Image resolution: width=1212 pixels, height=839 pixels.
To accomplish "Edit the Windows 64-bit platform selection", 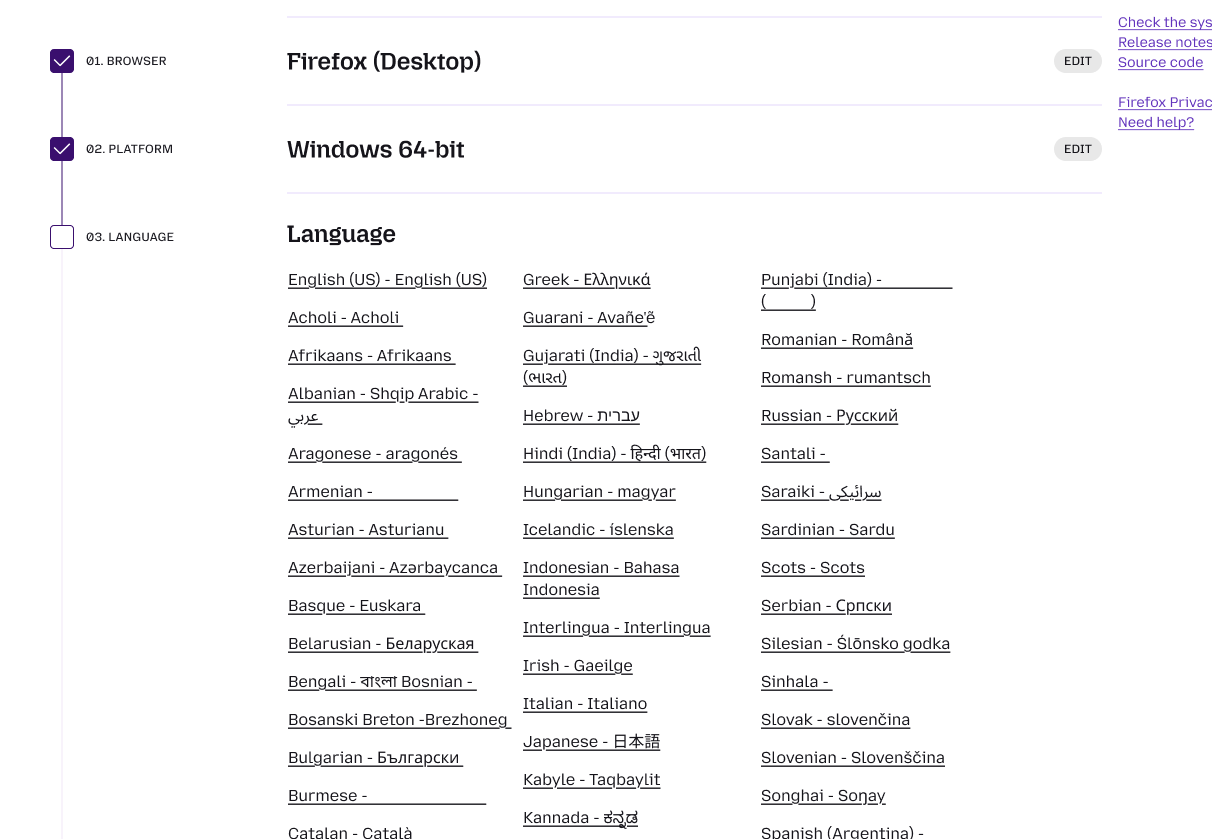I will [x=1077, y=149].
